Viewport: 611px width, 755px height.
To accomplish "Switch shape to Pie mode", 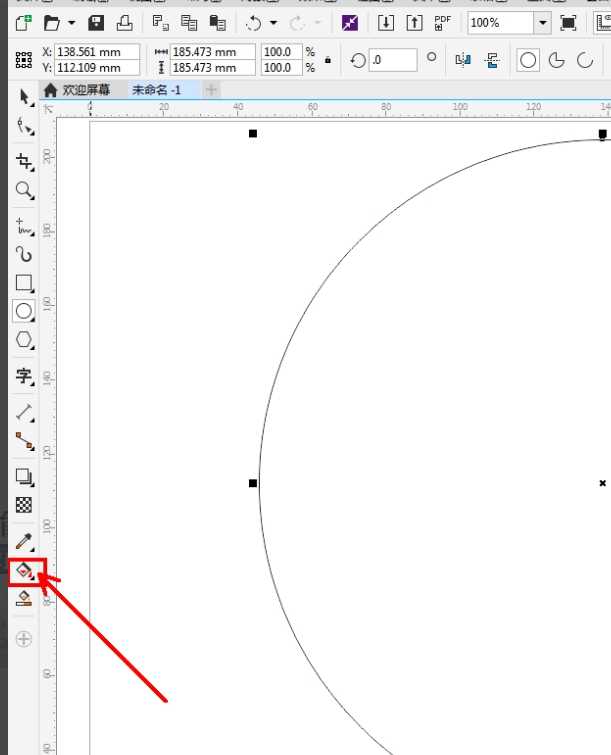I will [556, 60].
